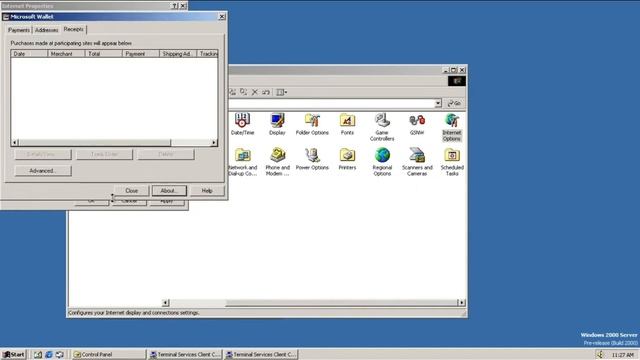Click the Advanced button in Microsoft Wallet
640x360 pixels.
[x=43, y=171]
